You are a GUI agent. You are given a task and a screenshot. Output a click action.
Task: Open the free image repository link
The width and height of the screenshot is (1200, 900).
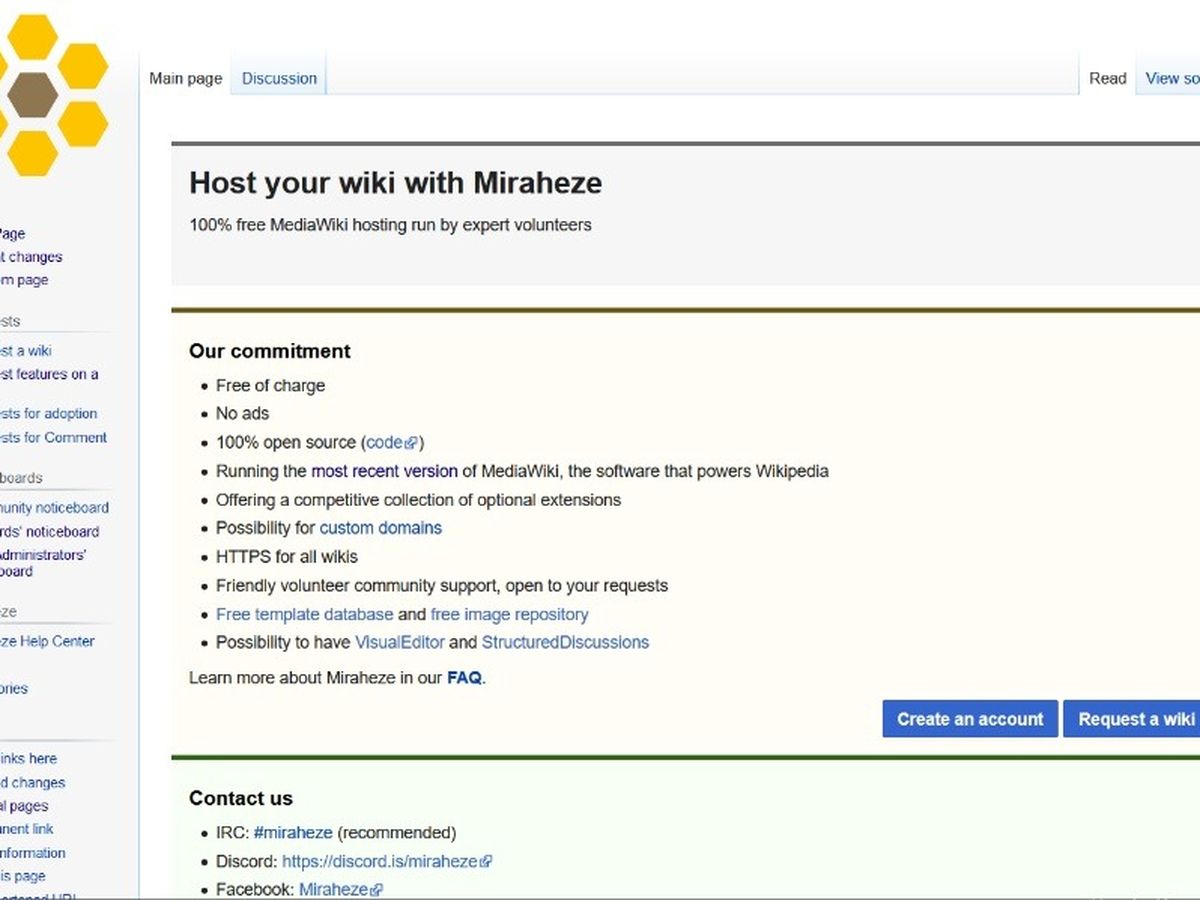pyautogui.click(x=509, y=614)
